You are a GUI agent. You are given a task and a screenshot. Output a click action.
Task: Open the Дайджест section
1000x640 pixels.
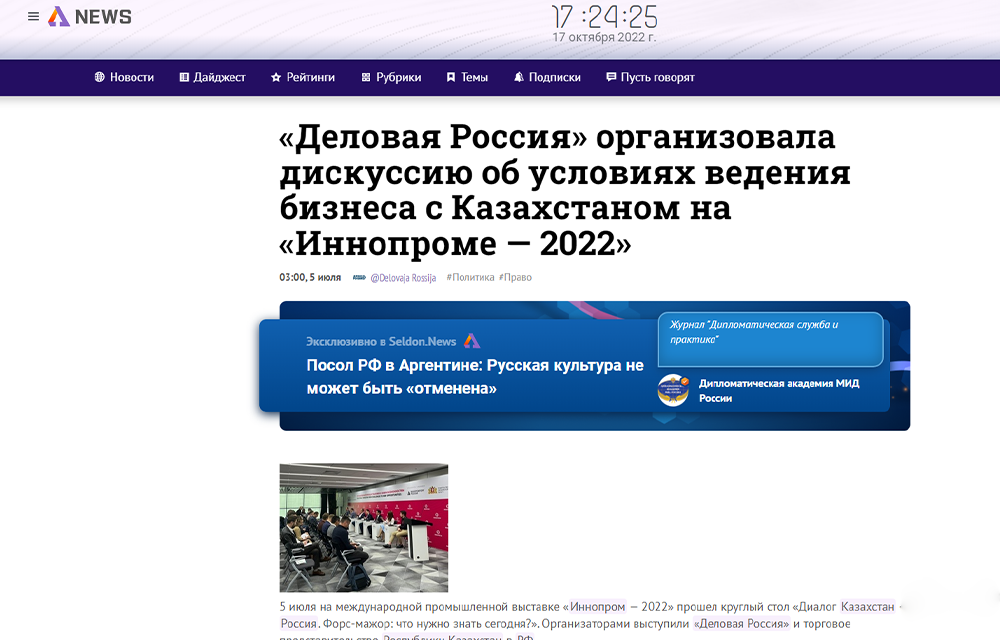click(212, 77)
